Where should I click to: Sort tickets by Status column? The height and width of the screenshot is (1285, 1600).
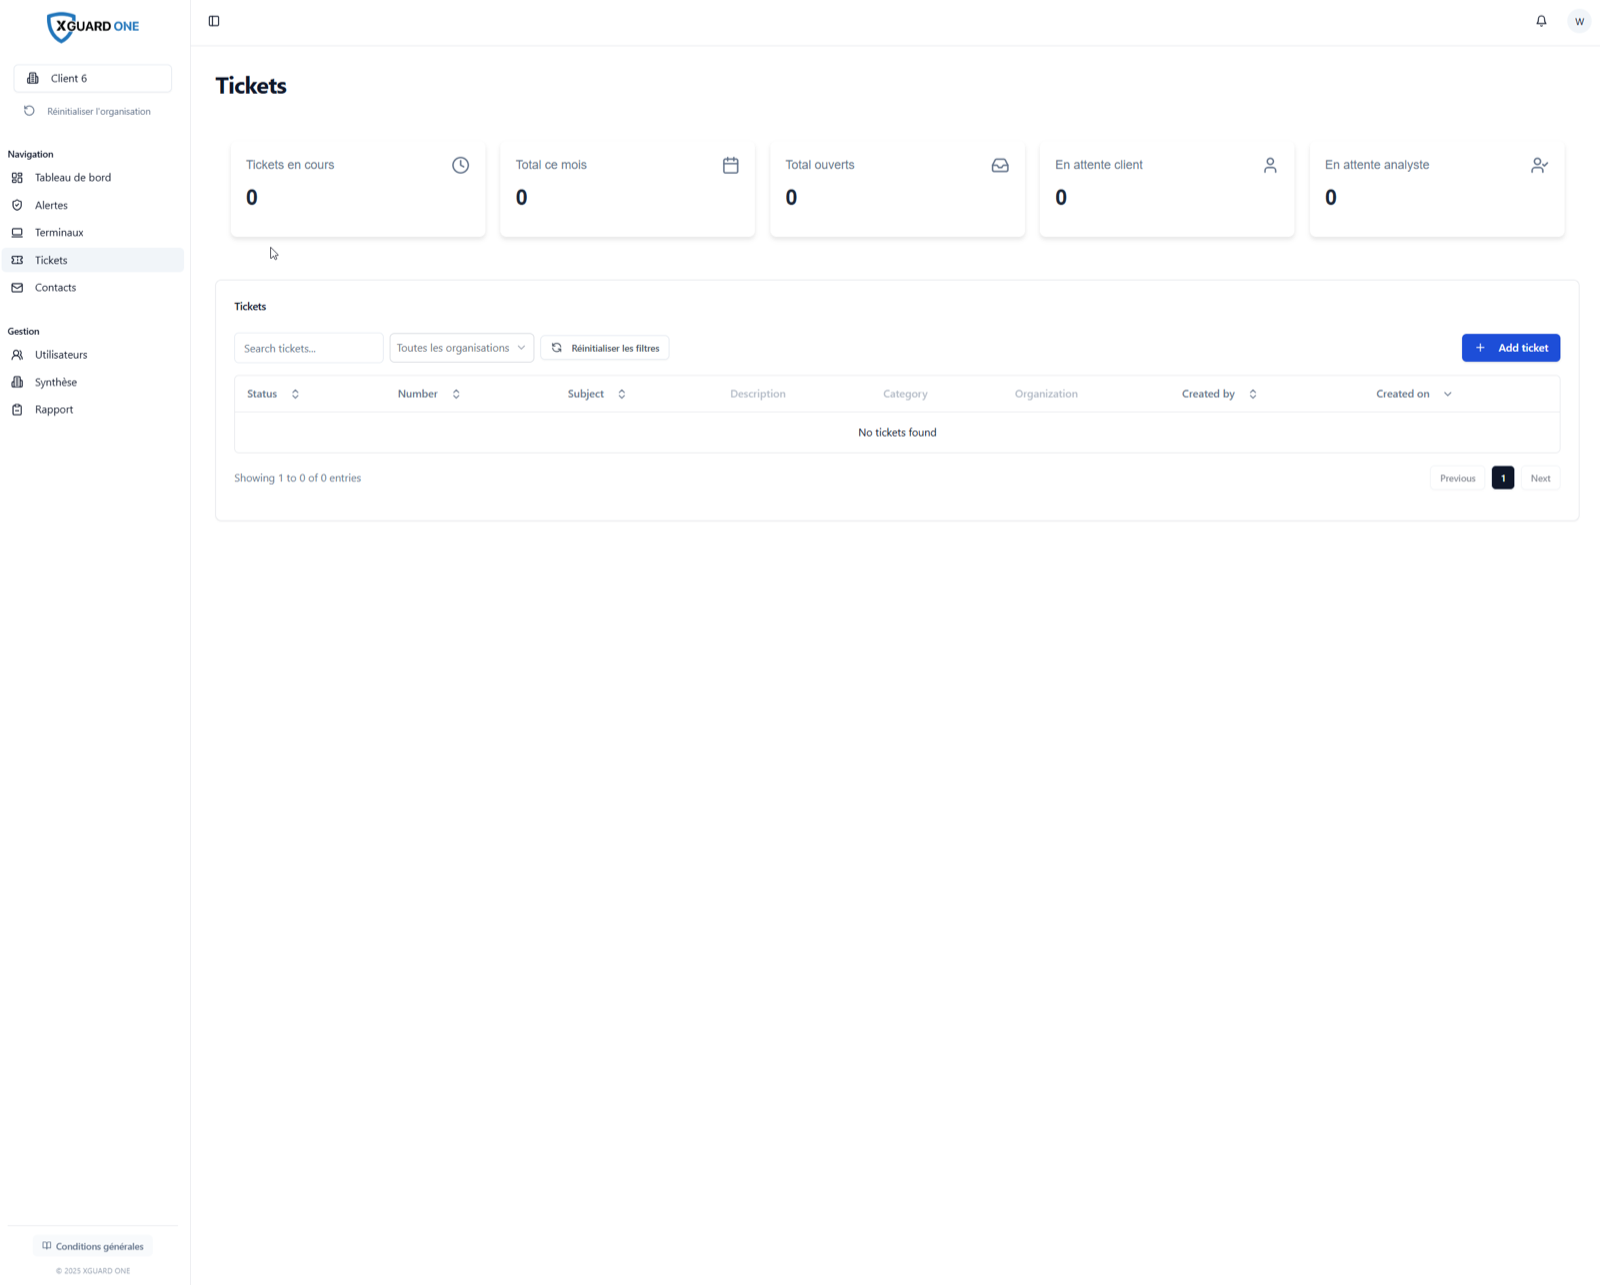click(x=273, y=394)
